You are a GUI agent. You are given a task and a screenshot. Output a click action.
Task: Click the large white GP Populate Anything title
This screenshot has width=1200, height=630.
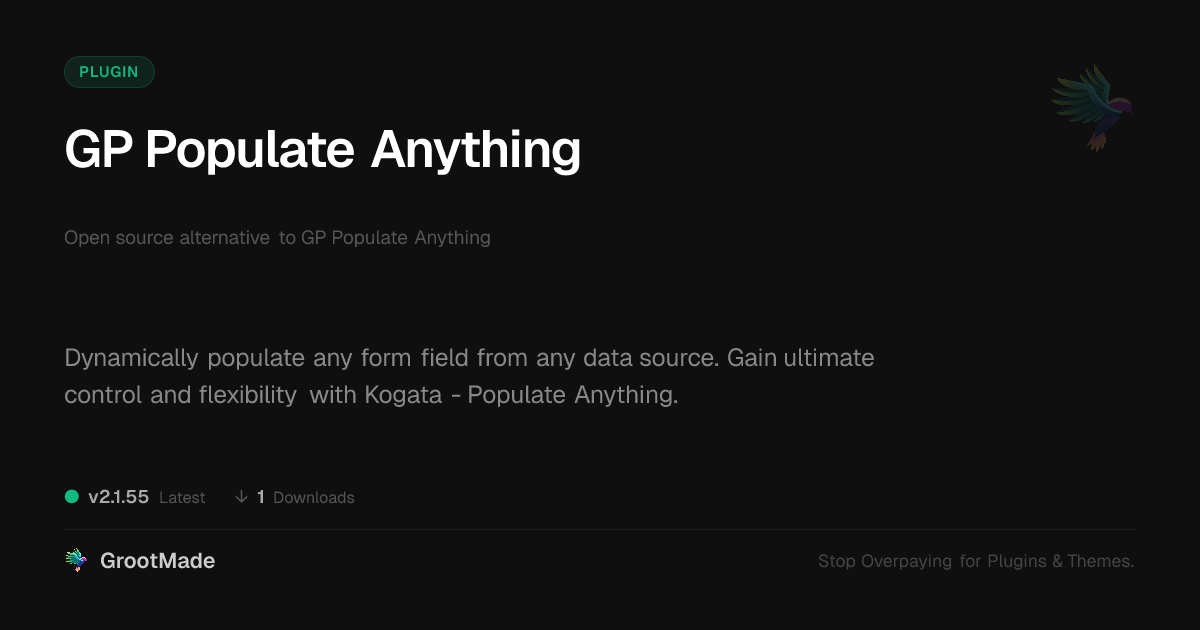click(322, 150)
